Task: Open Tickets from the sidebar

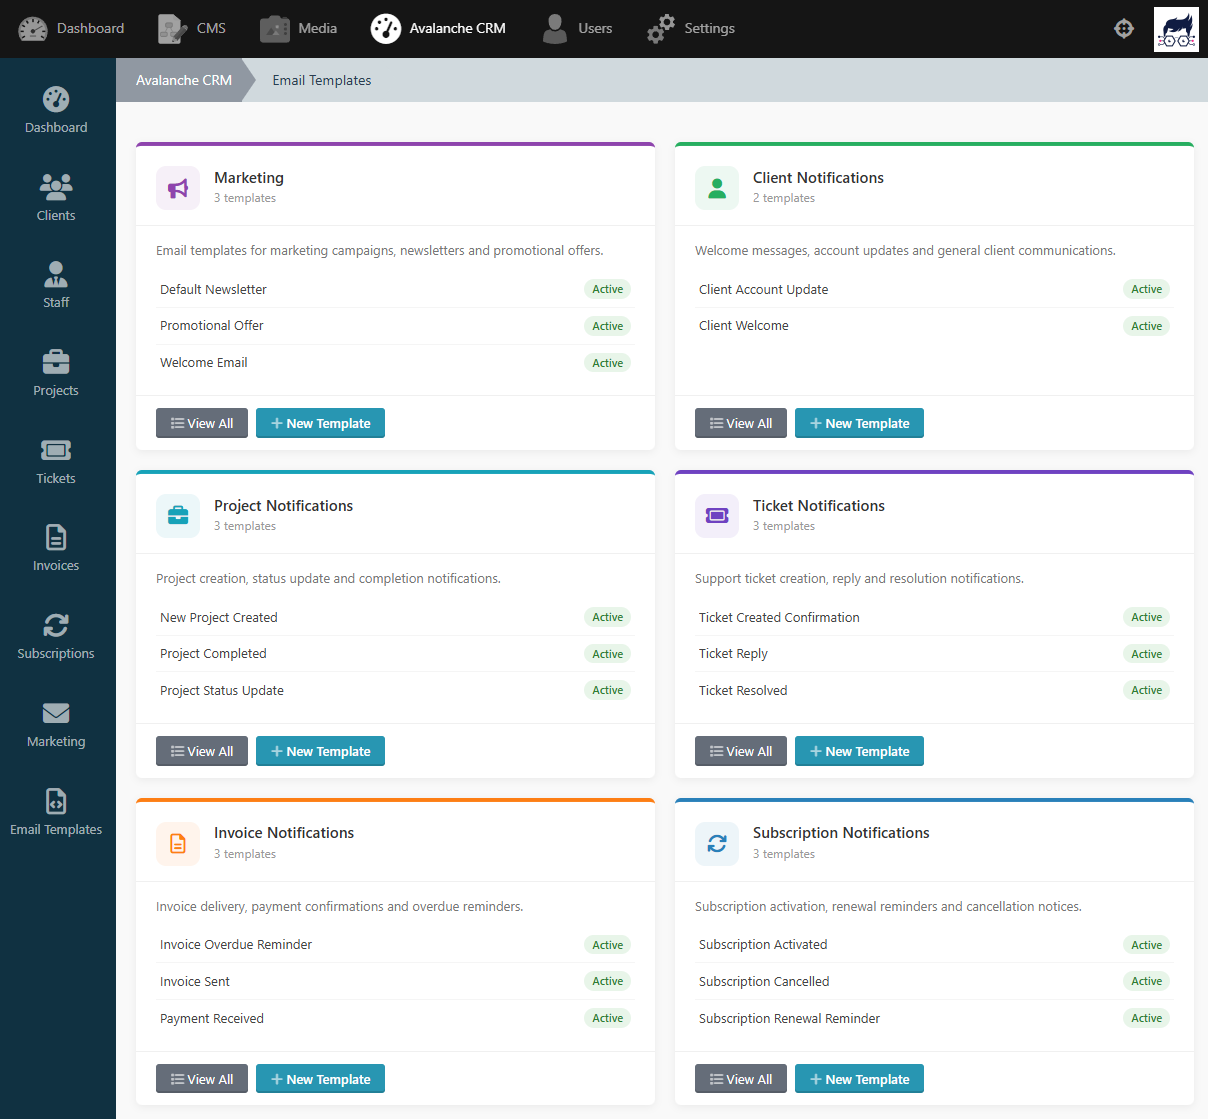Action: click(55, 460)
